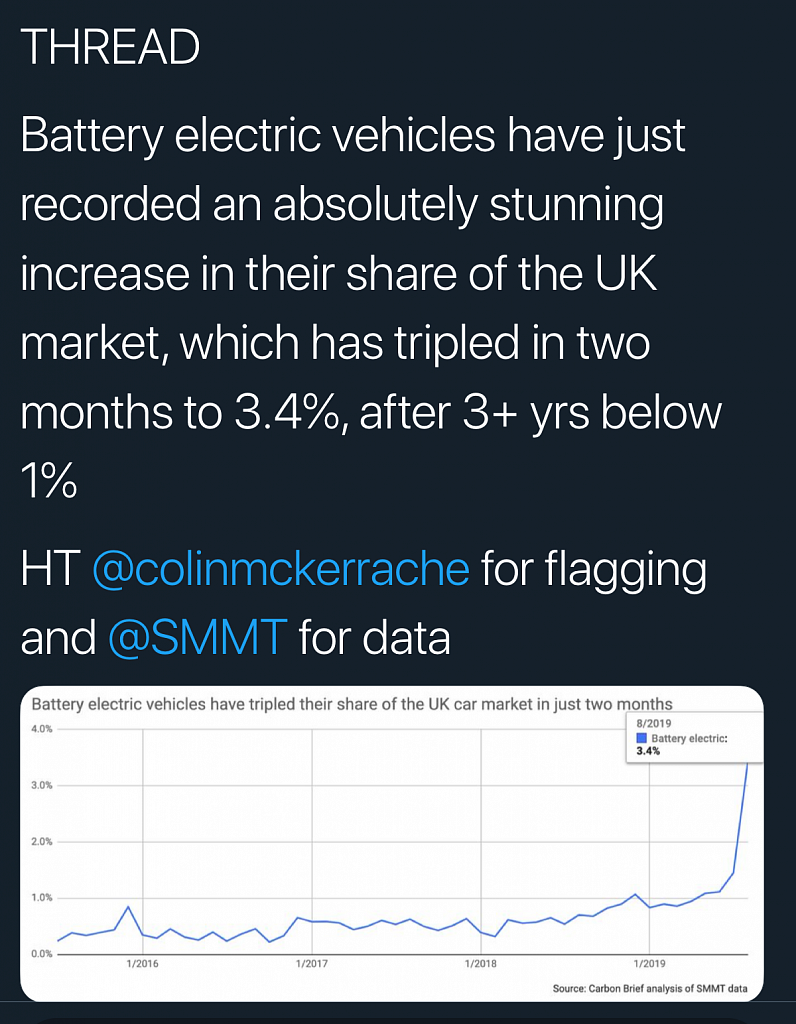Select the 1/2019 x-axis label
The image size is (796, 1024).
[650, 963]
